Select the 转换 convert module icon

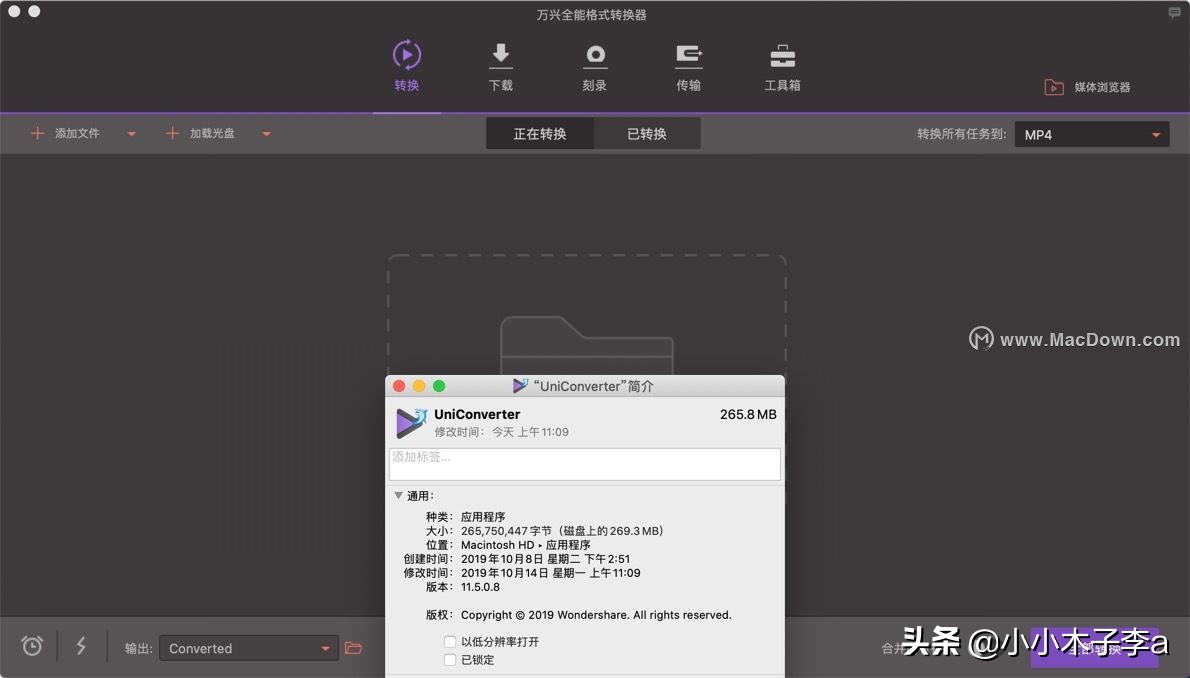406,55
